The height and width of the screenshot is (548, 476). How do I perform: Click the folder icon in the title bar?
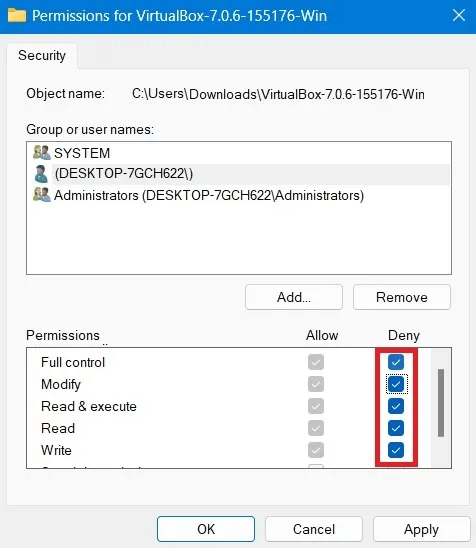[x=17, y=15]
